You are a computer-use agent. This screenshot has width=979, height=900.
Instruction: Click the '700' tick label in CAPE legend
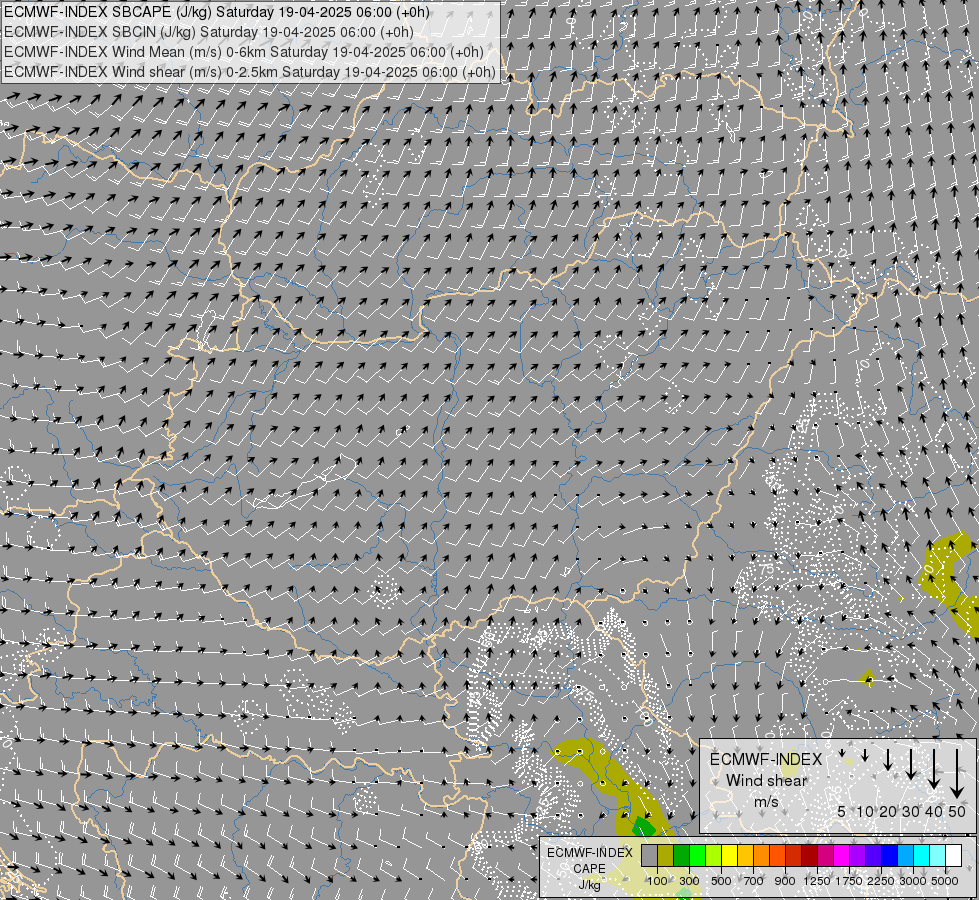pyautogui.click(x=754, y=881)
